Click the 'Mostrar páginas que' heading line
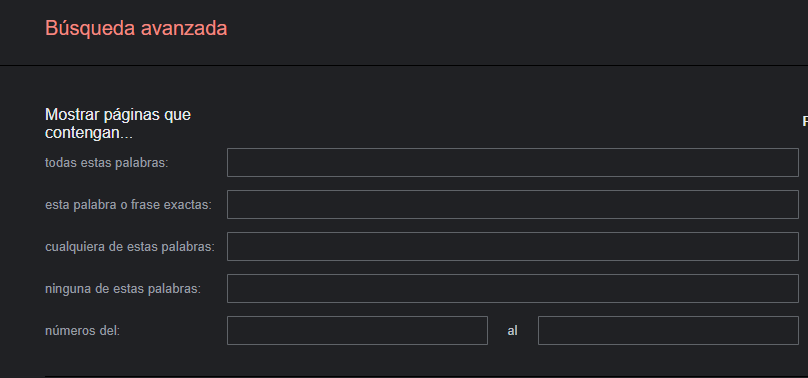 click(x=118, y=114)
